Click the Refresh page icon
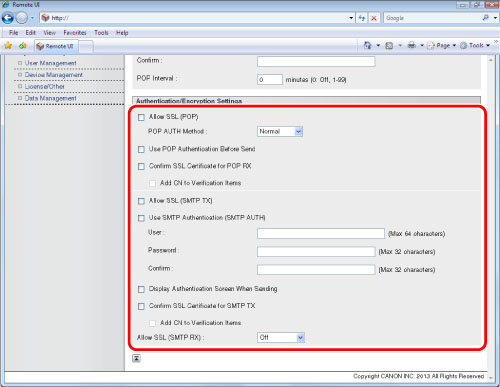 click(362, 18)
